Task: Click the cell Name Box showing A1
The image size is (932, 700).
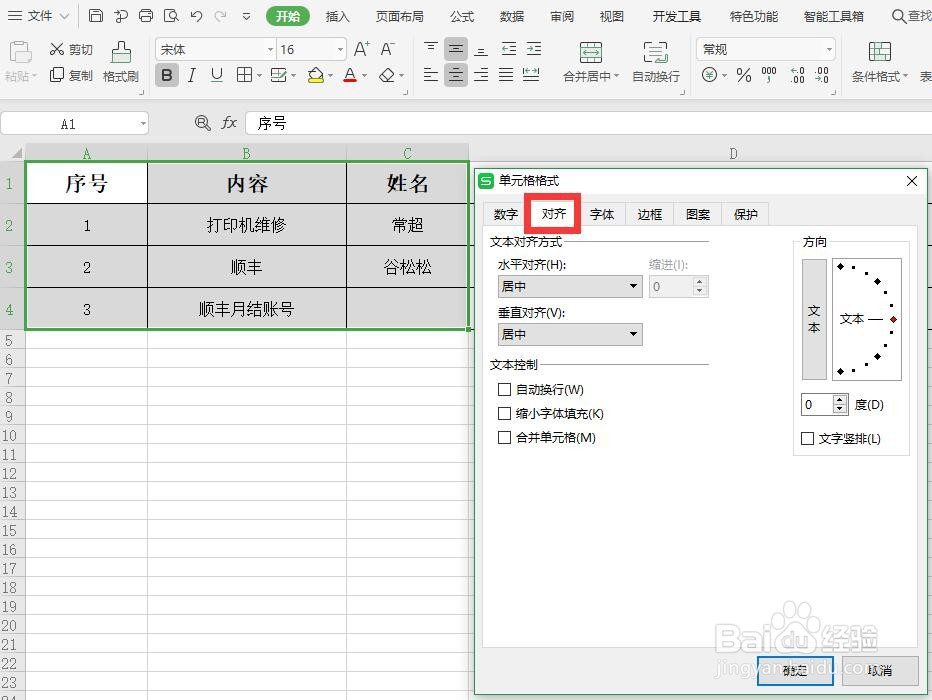Action: tap(70, 123)
